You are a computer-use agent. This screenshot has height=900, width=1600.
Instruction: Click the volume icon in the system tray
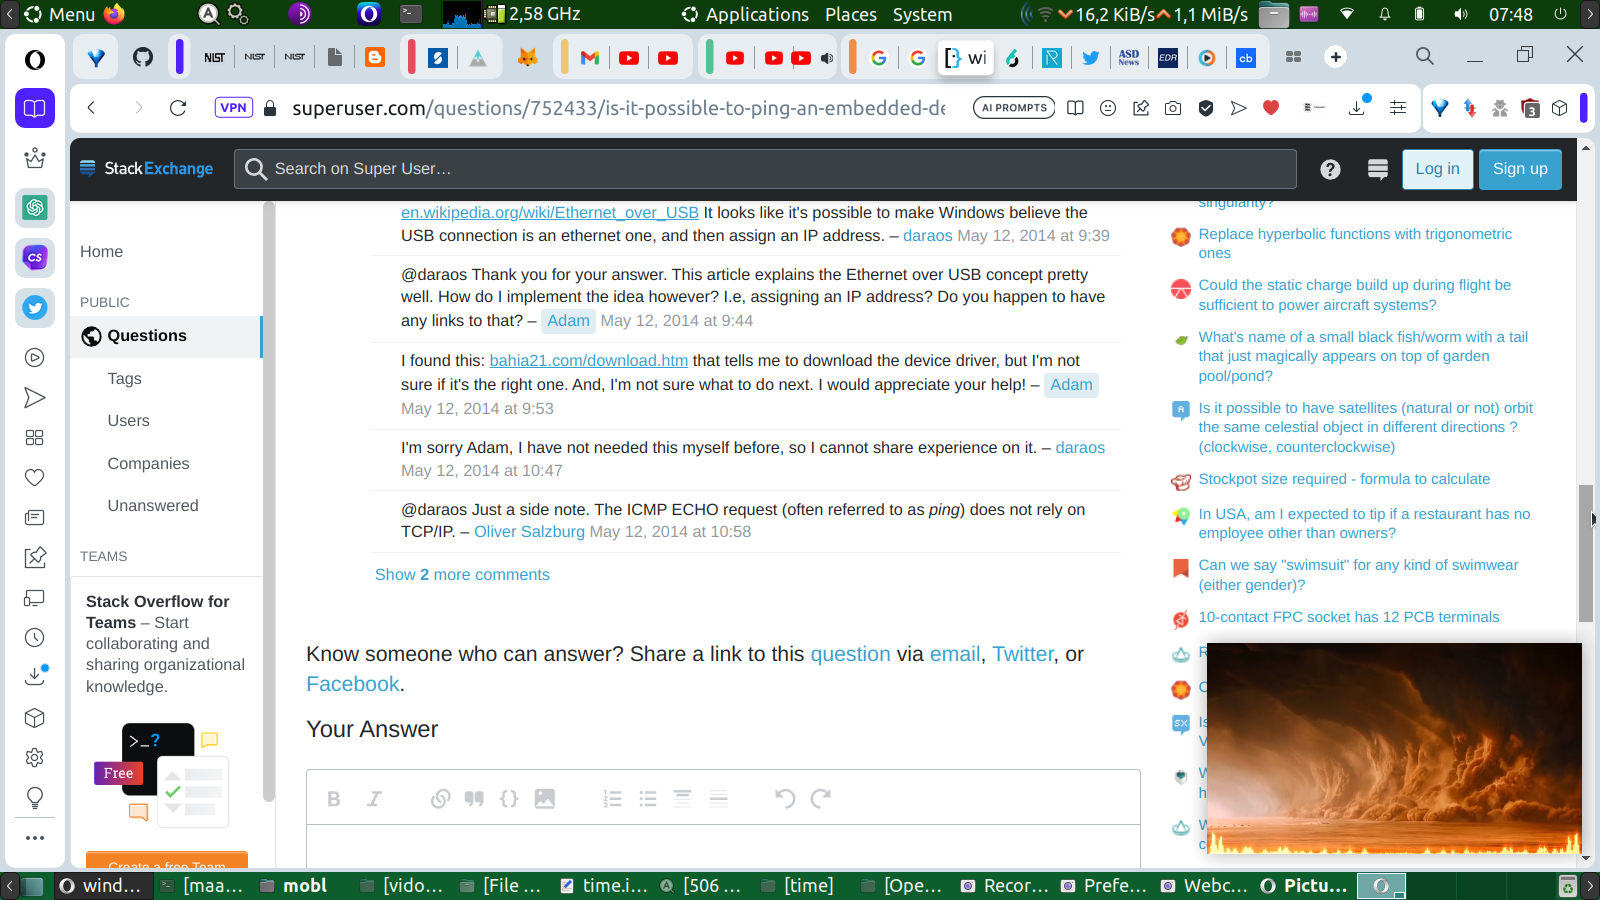click(1461, 14)
